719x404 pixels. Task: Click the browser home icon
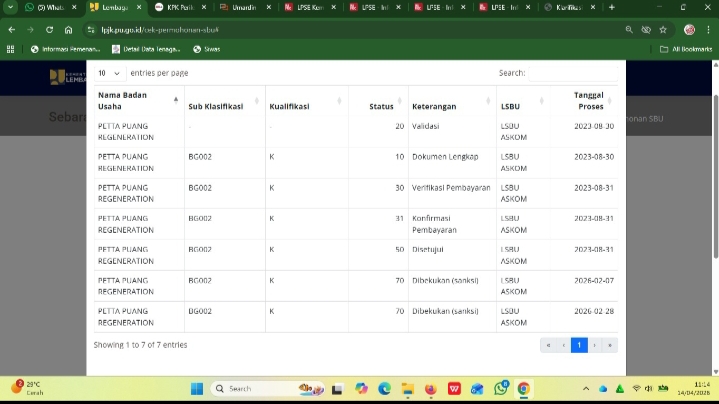tap(68, 30)
